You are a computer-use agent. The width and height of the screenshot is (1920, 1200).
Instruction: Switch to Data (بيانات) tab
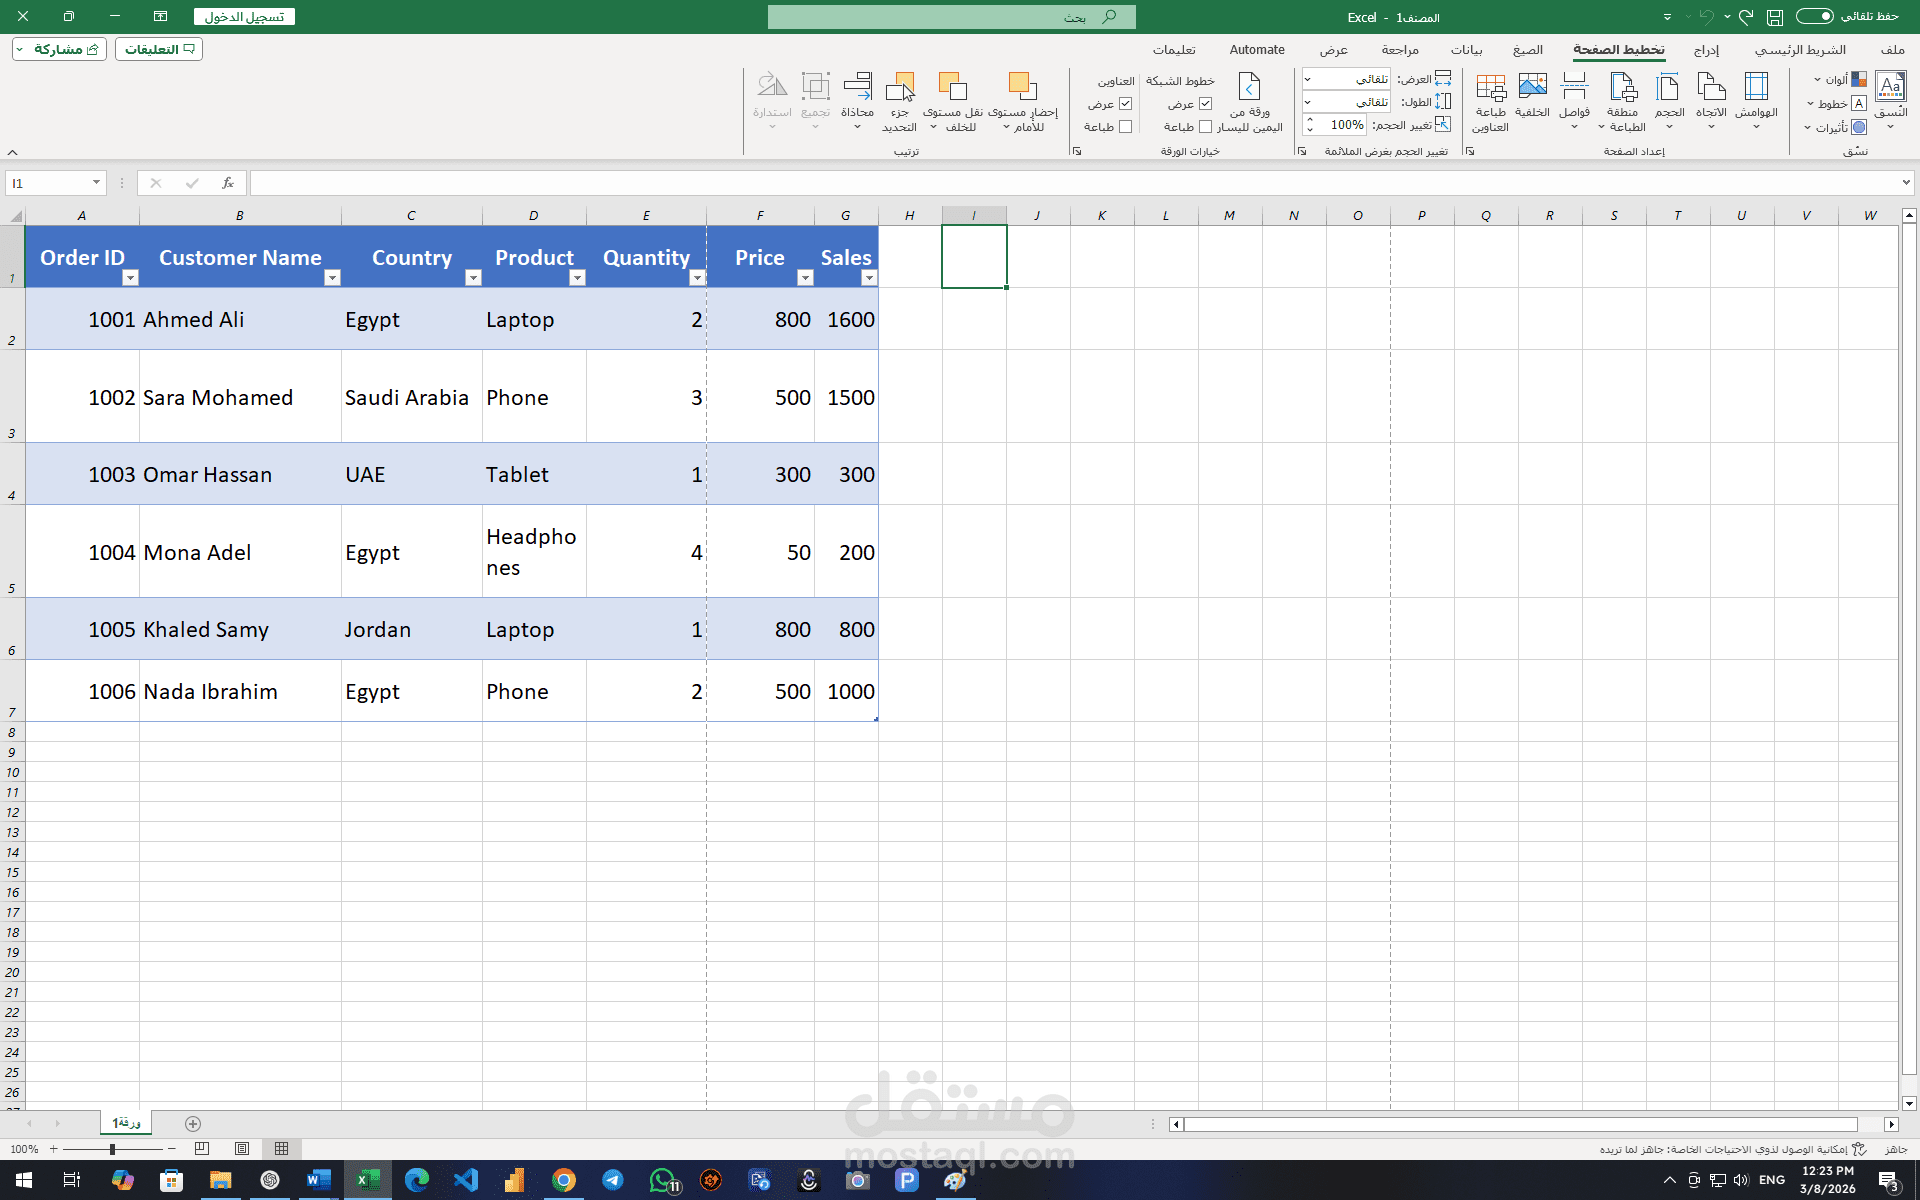[1466, 50]
